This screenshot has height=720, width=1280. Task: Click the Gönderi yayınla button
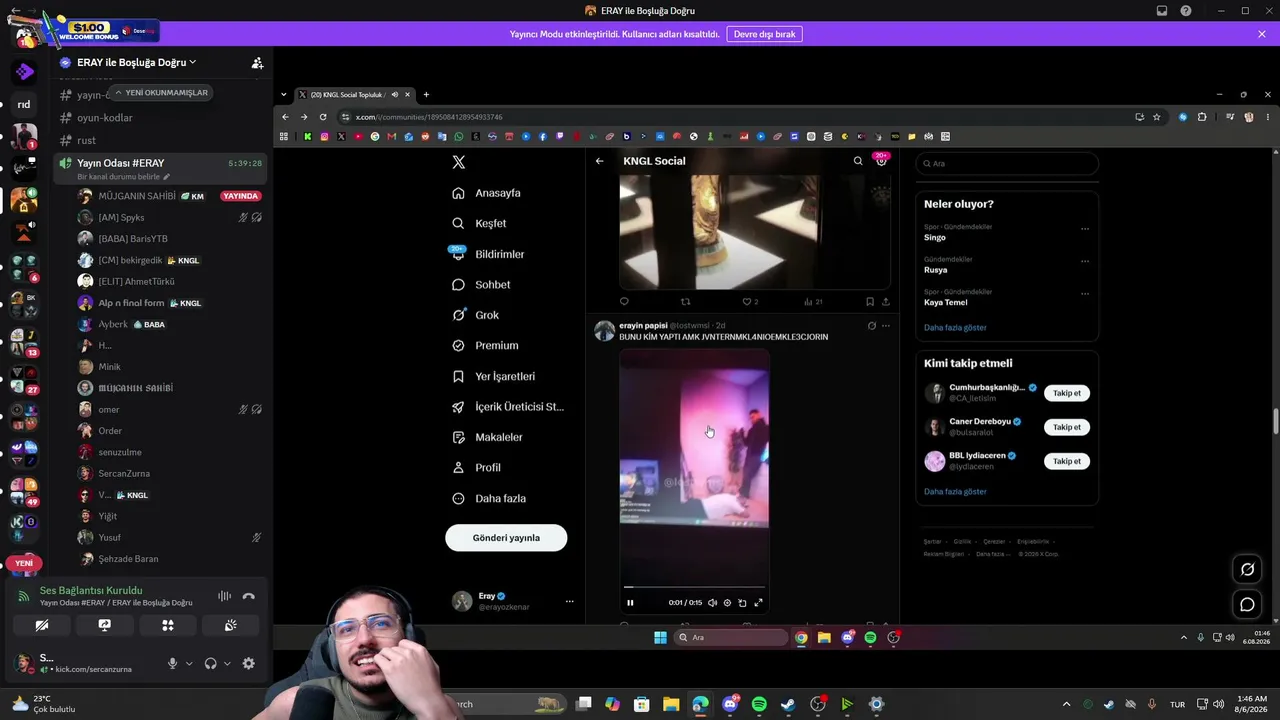point(506,537)
